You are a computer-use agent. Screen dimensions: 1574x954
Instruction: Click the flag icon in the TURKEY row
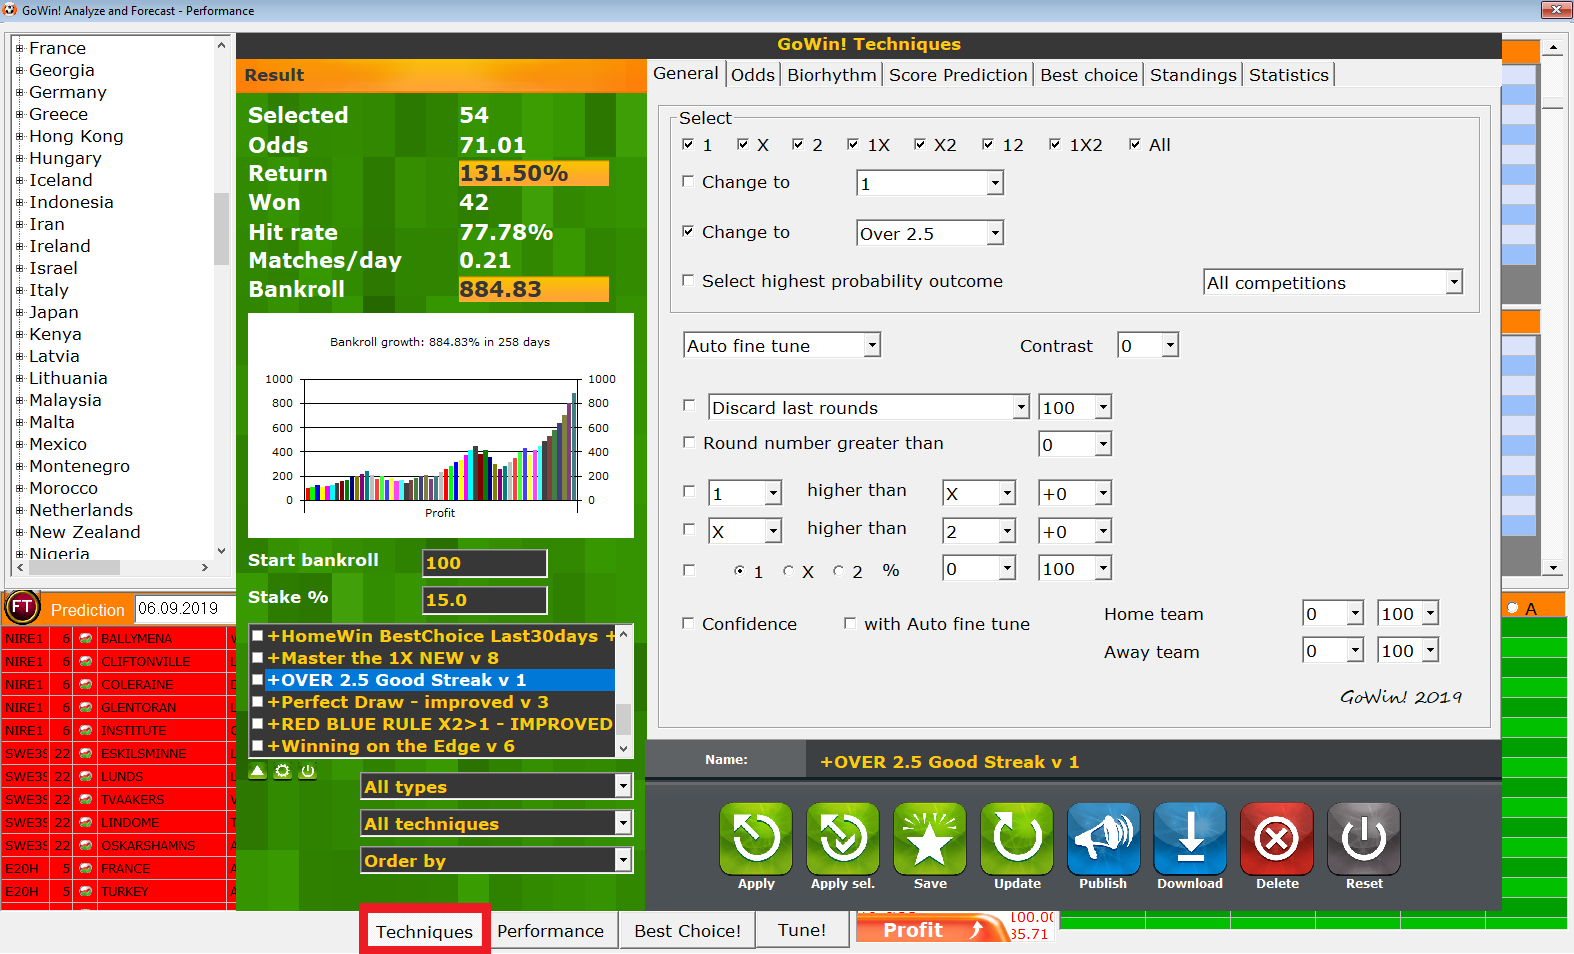(86, 892)
